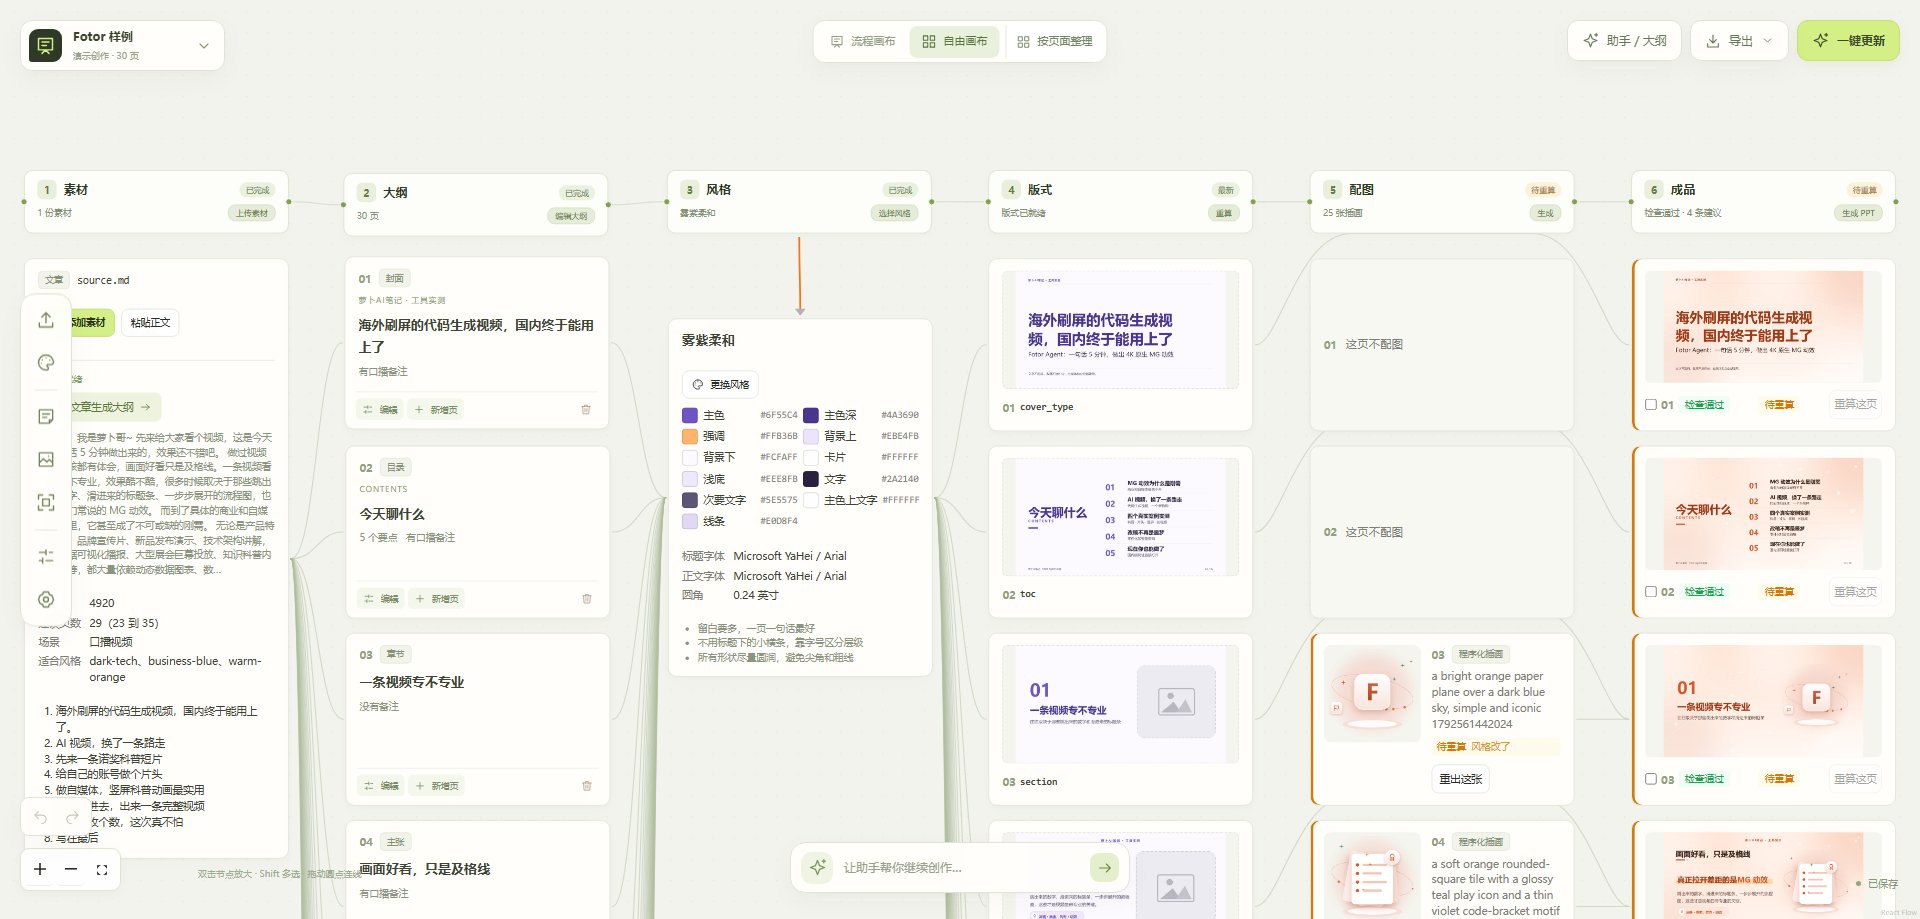Viewport: 1920px width, 919px height.
Task: Click 编辑 on outline page 02
Action: point(380,598)
